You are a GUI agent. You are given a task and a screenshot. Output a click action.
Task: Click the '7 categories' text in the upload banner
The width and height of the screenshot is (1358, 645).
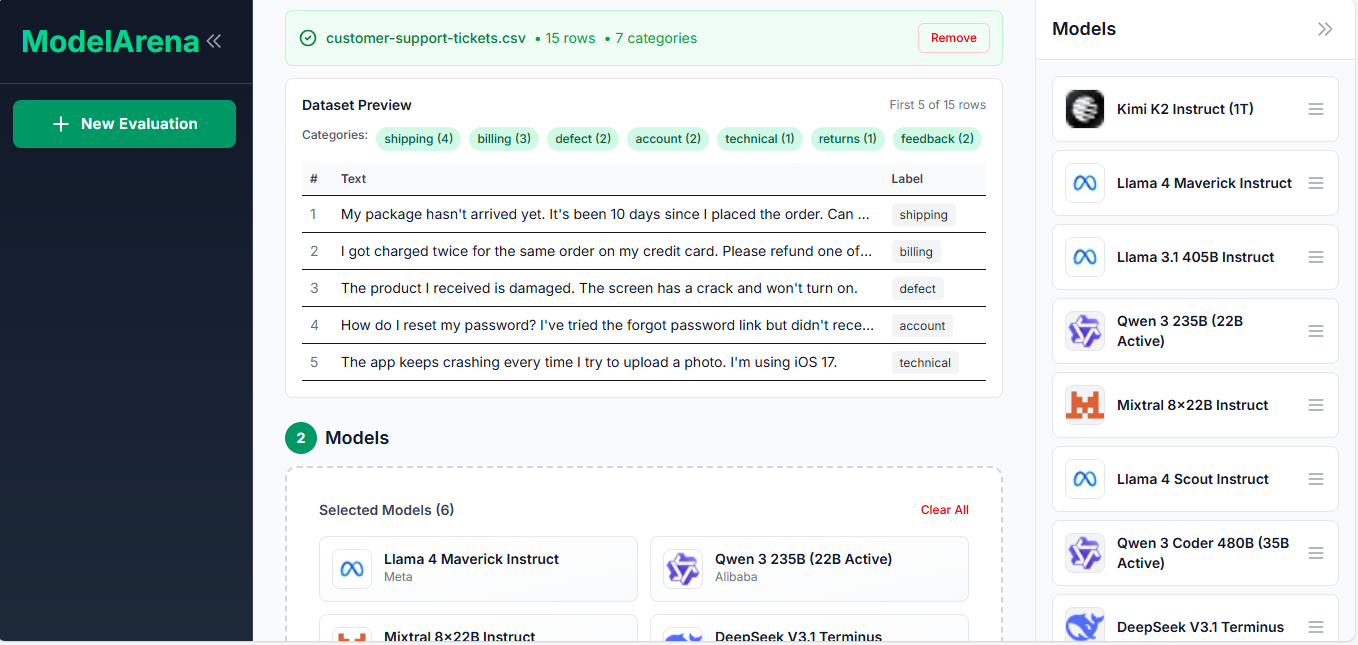tap(656, 38)
